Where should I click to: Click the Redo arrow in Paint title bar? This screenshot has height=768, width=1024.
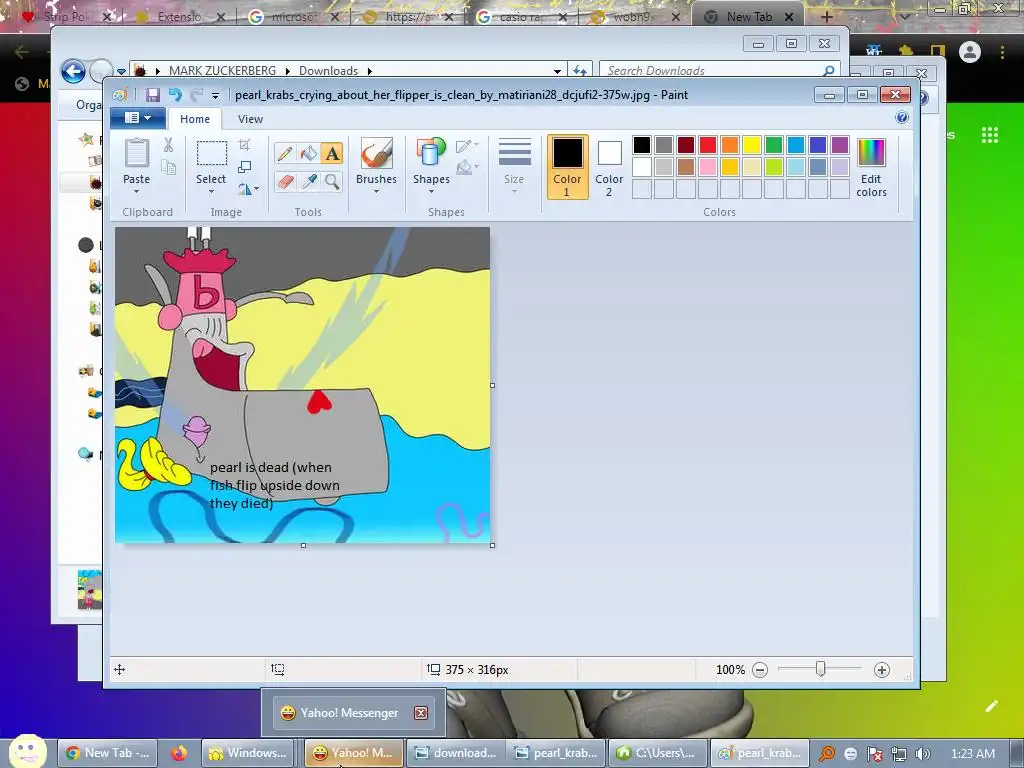(x=197, y=95)
